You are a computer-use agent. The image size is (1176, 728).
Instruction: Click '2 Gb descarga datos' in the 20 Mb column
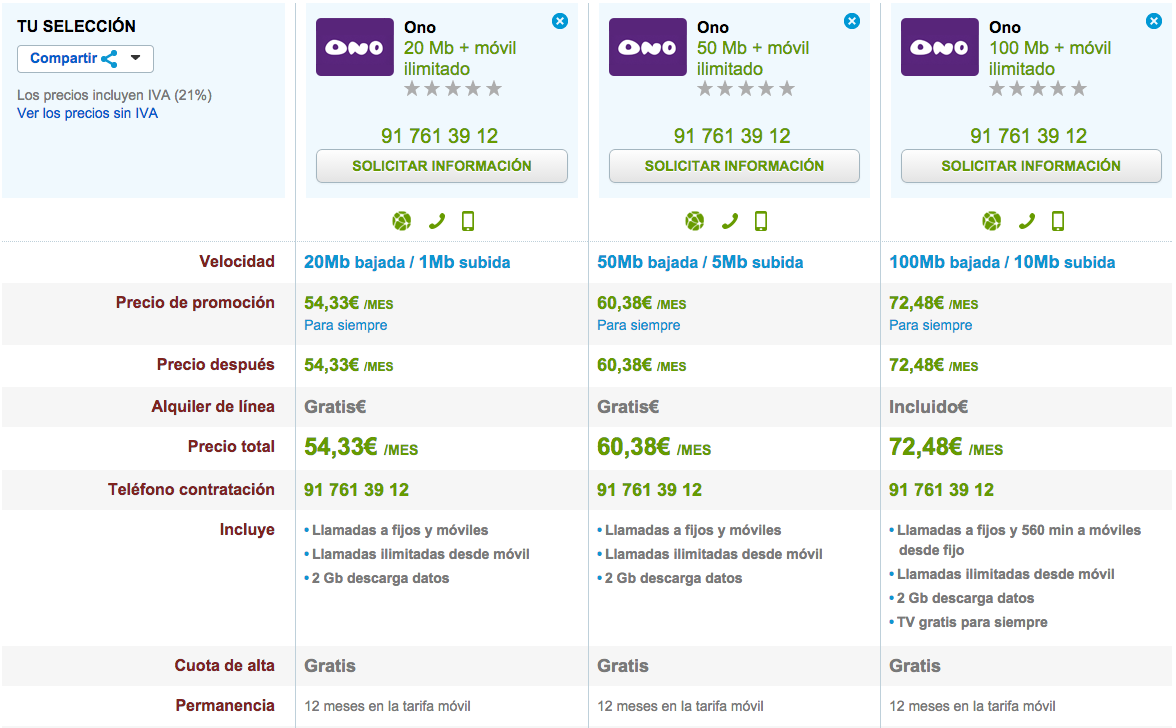click(380, 578)
